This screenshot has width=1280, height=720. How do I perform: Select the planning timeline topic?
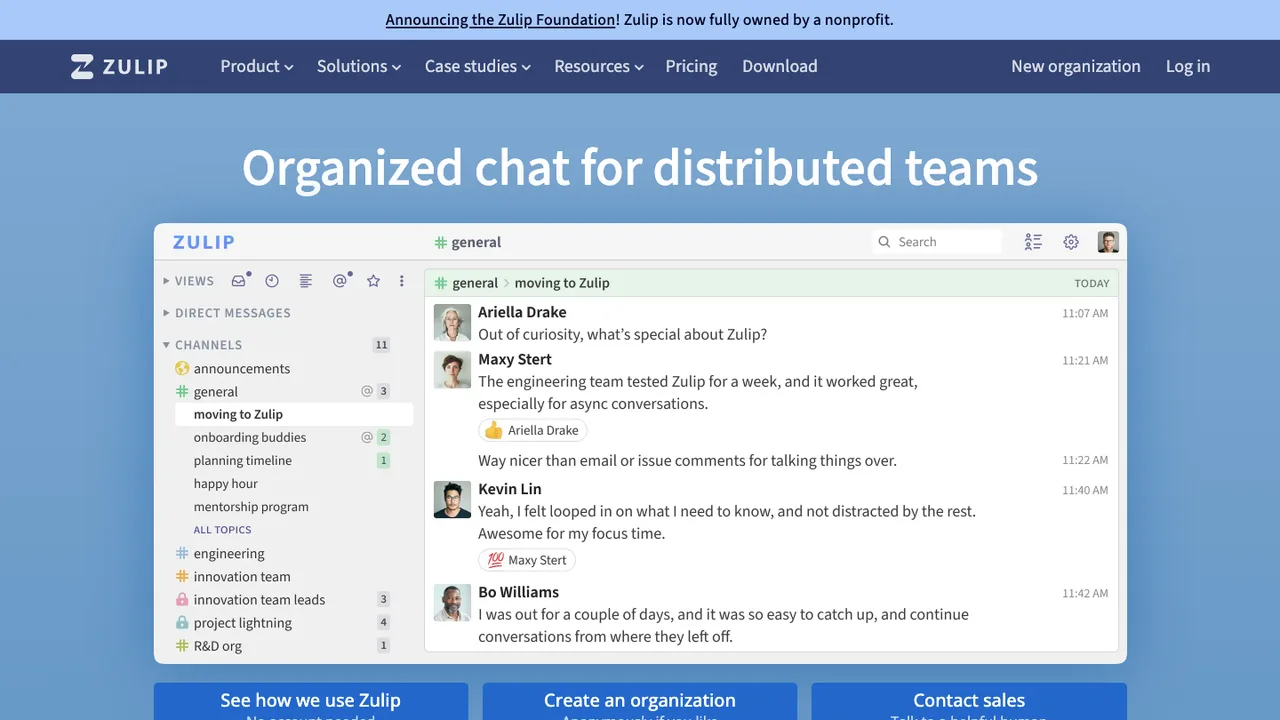243,461
